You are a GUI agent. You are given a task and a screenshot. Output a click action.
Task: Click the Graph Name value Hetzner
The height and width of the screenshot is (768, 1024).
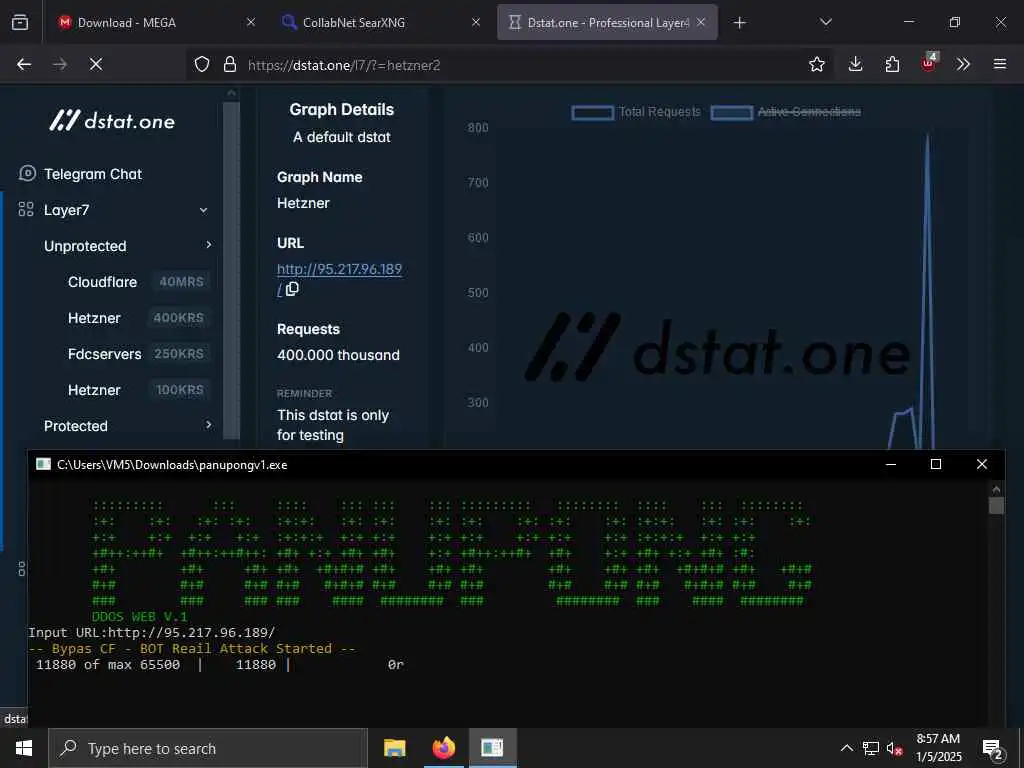click(303, 203)
